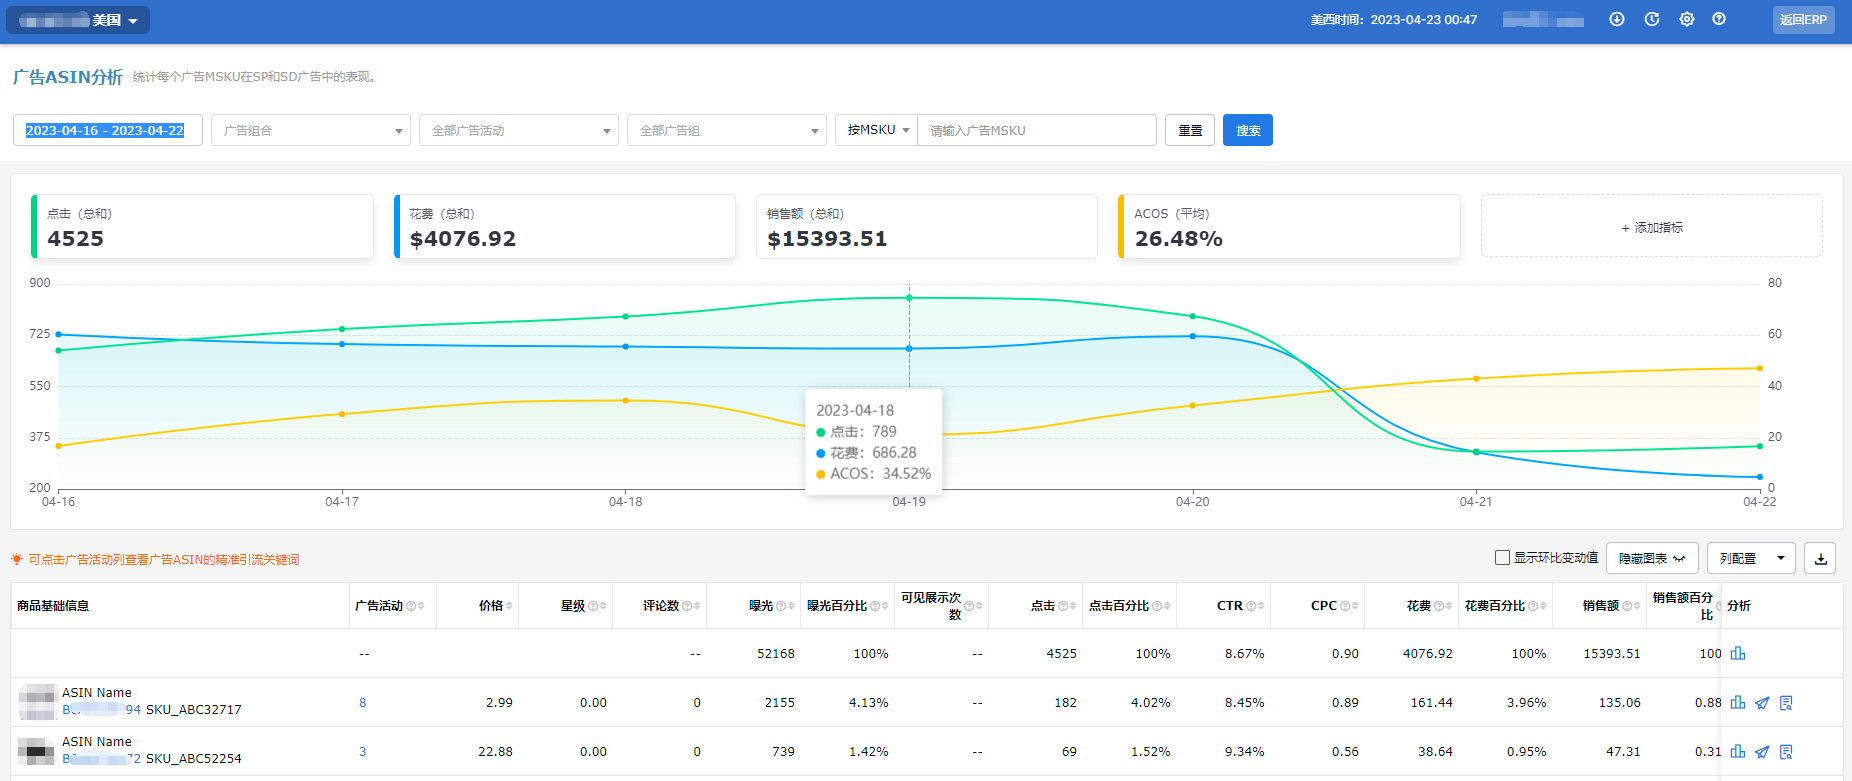Click the yellow data point at 04-21
This screenshot has width=1852, height=781.
[x=1476, y=379]
